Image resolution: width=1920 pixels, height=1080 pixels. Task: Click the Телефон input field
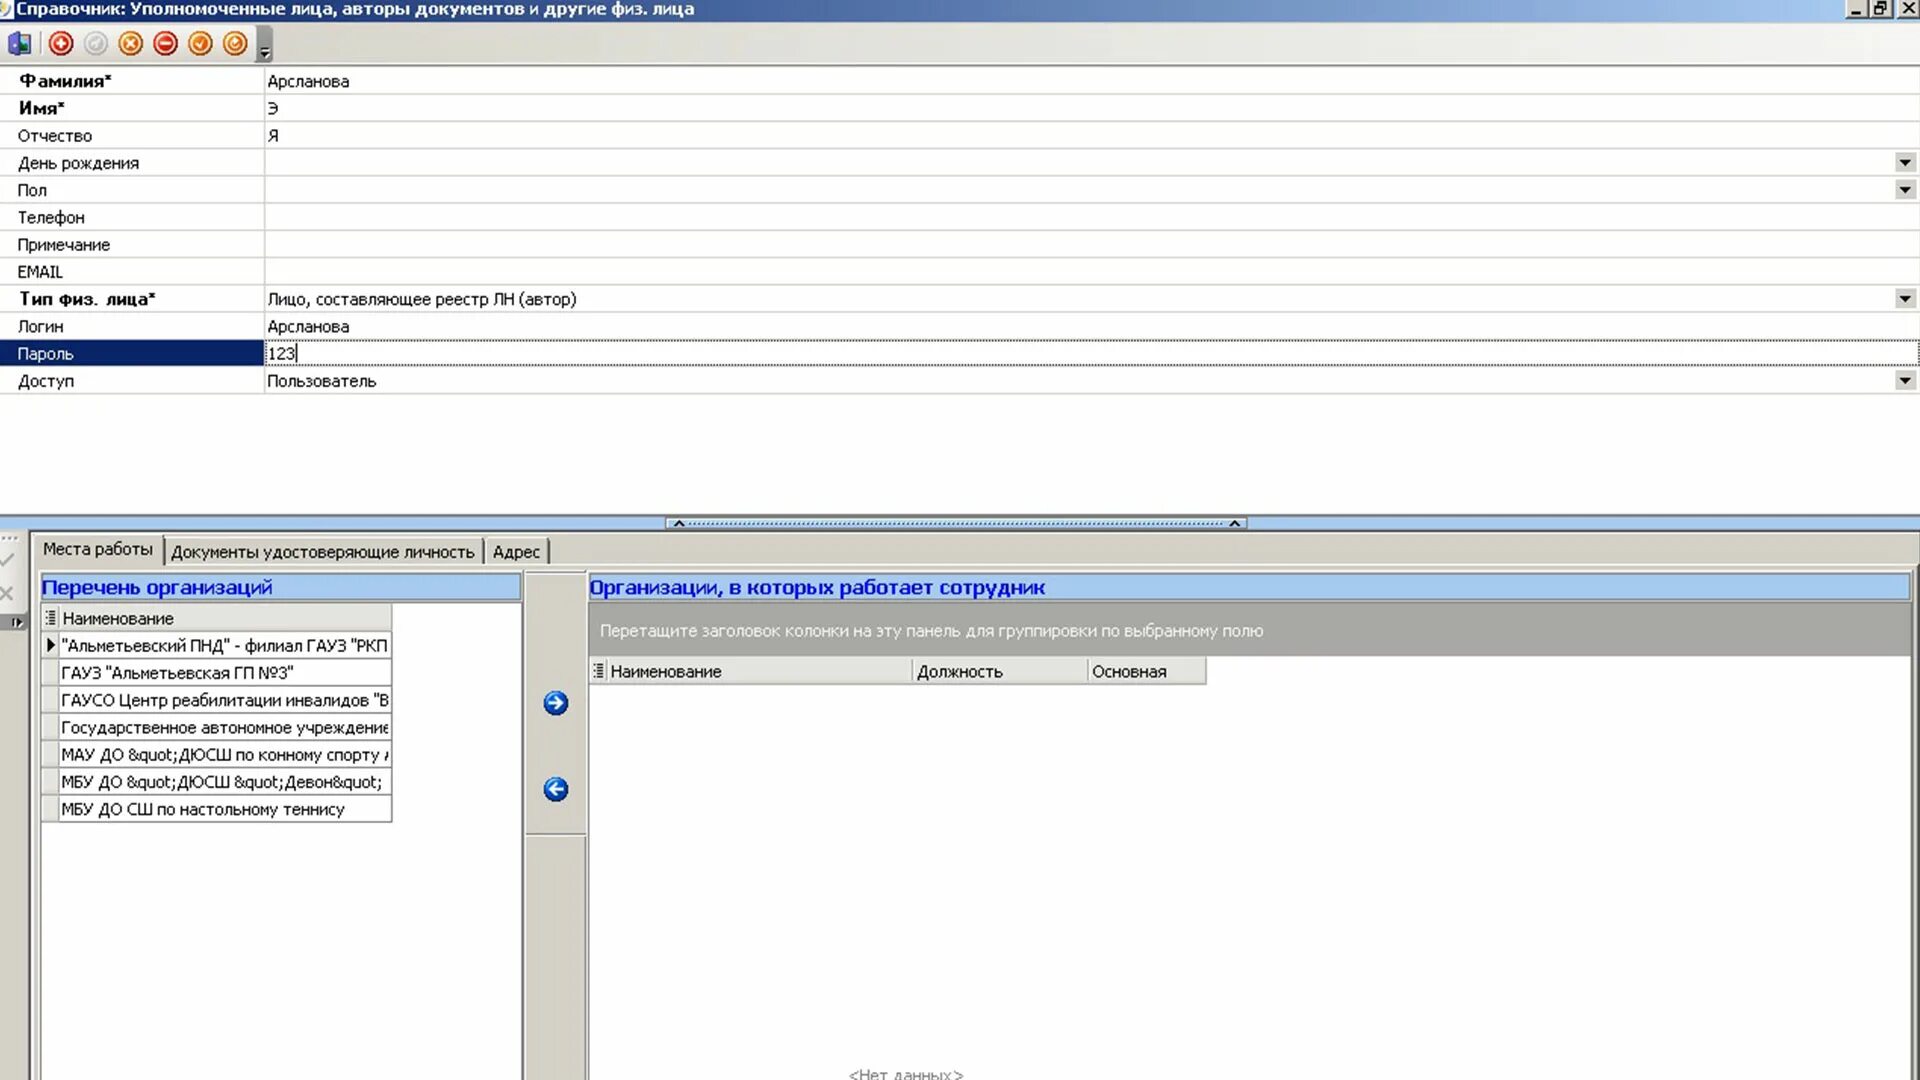point(1091,217)
